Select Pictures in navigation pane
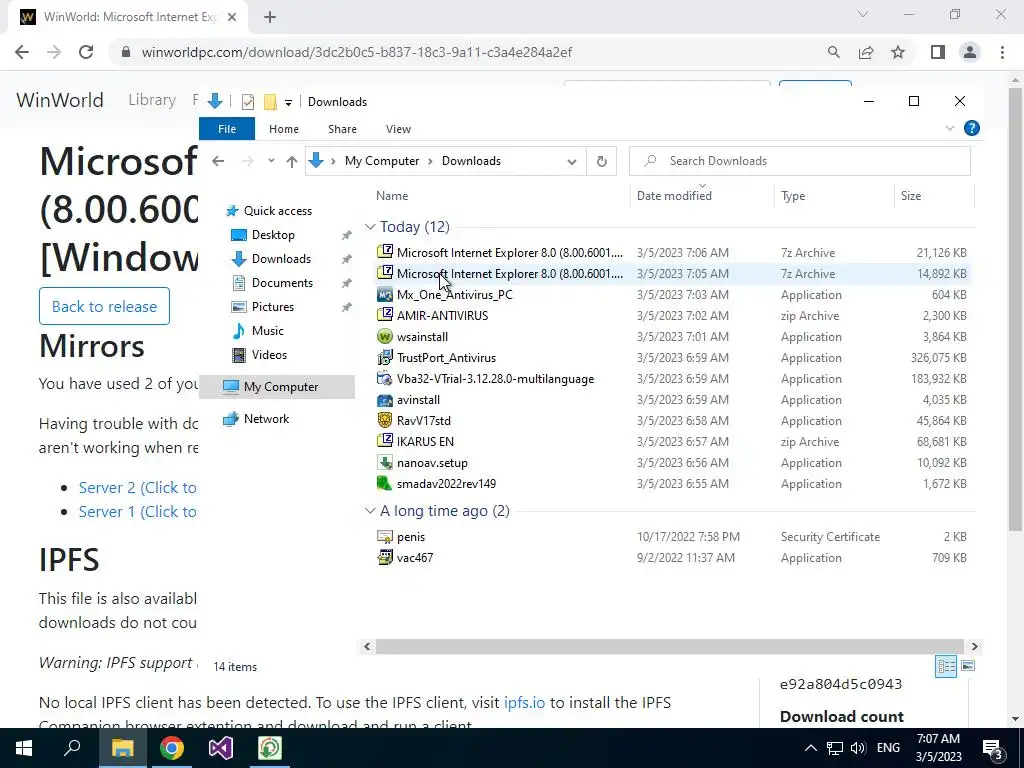 coord(272,307)
